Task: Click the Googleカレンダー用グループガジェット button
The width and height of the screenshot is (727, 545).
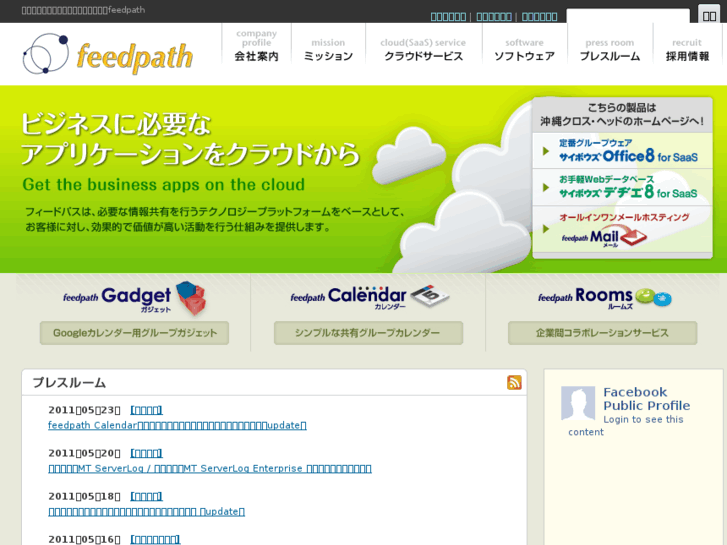Action: click(134, 333)
